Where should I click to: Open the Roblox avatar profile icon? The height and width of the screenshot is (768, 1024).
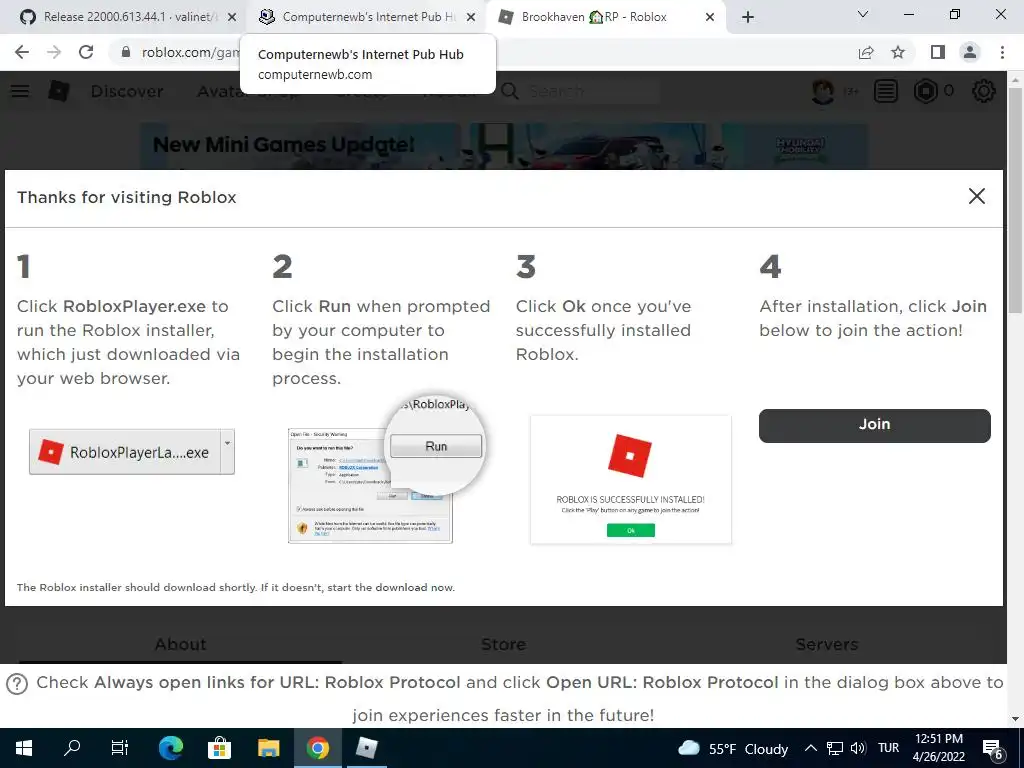[x=823, y=91]
